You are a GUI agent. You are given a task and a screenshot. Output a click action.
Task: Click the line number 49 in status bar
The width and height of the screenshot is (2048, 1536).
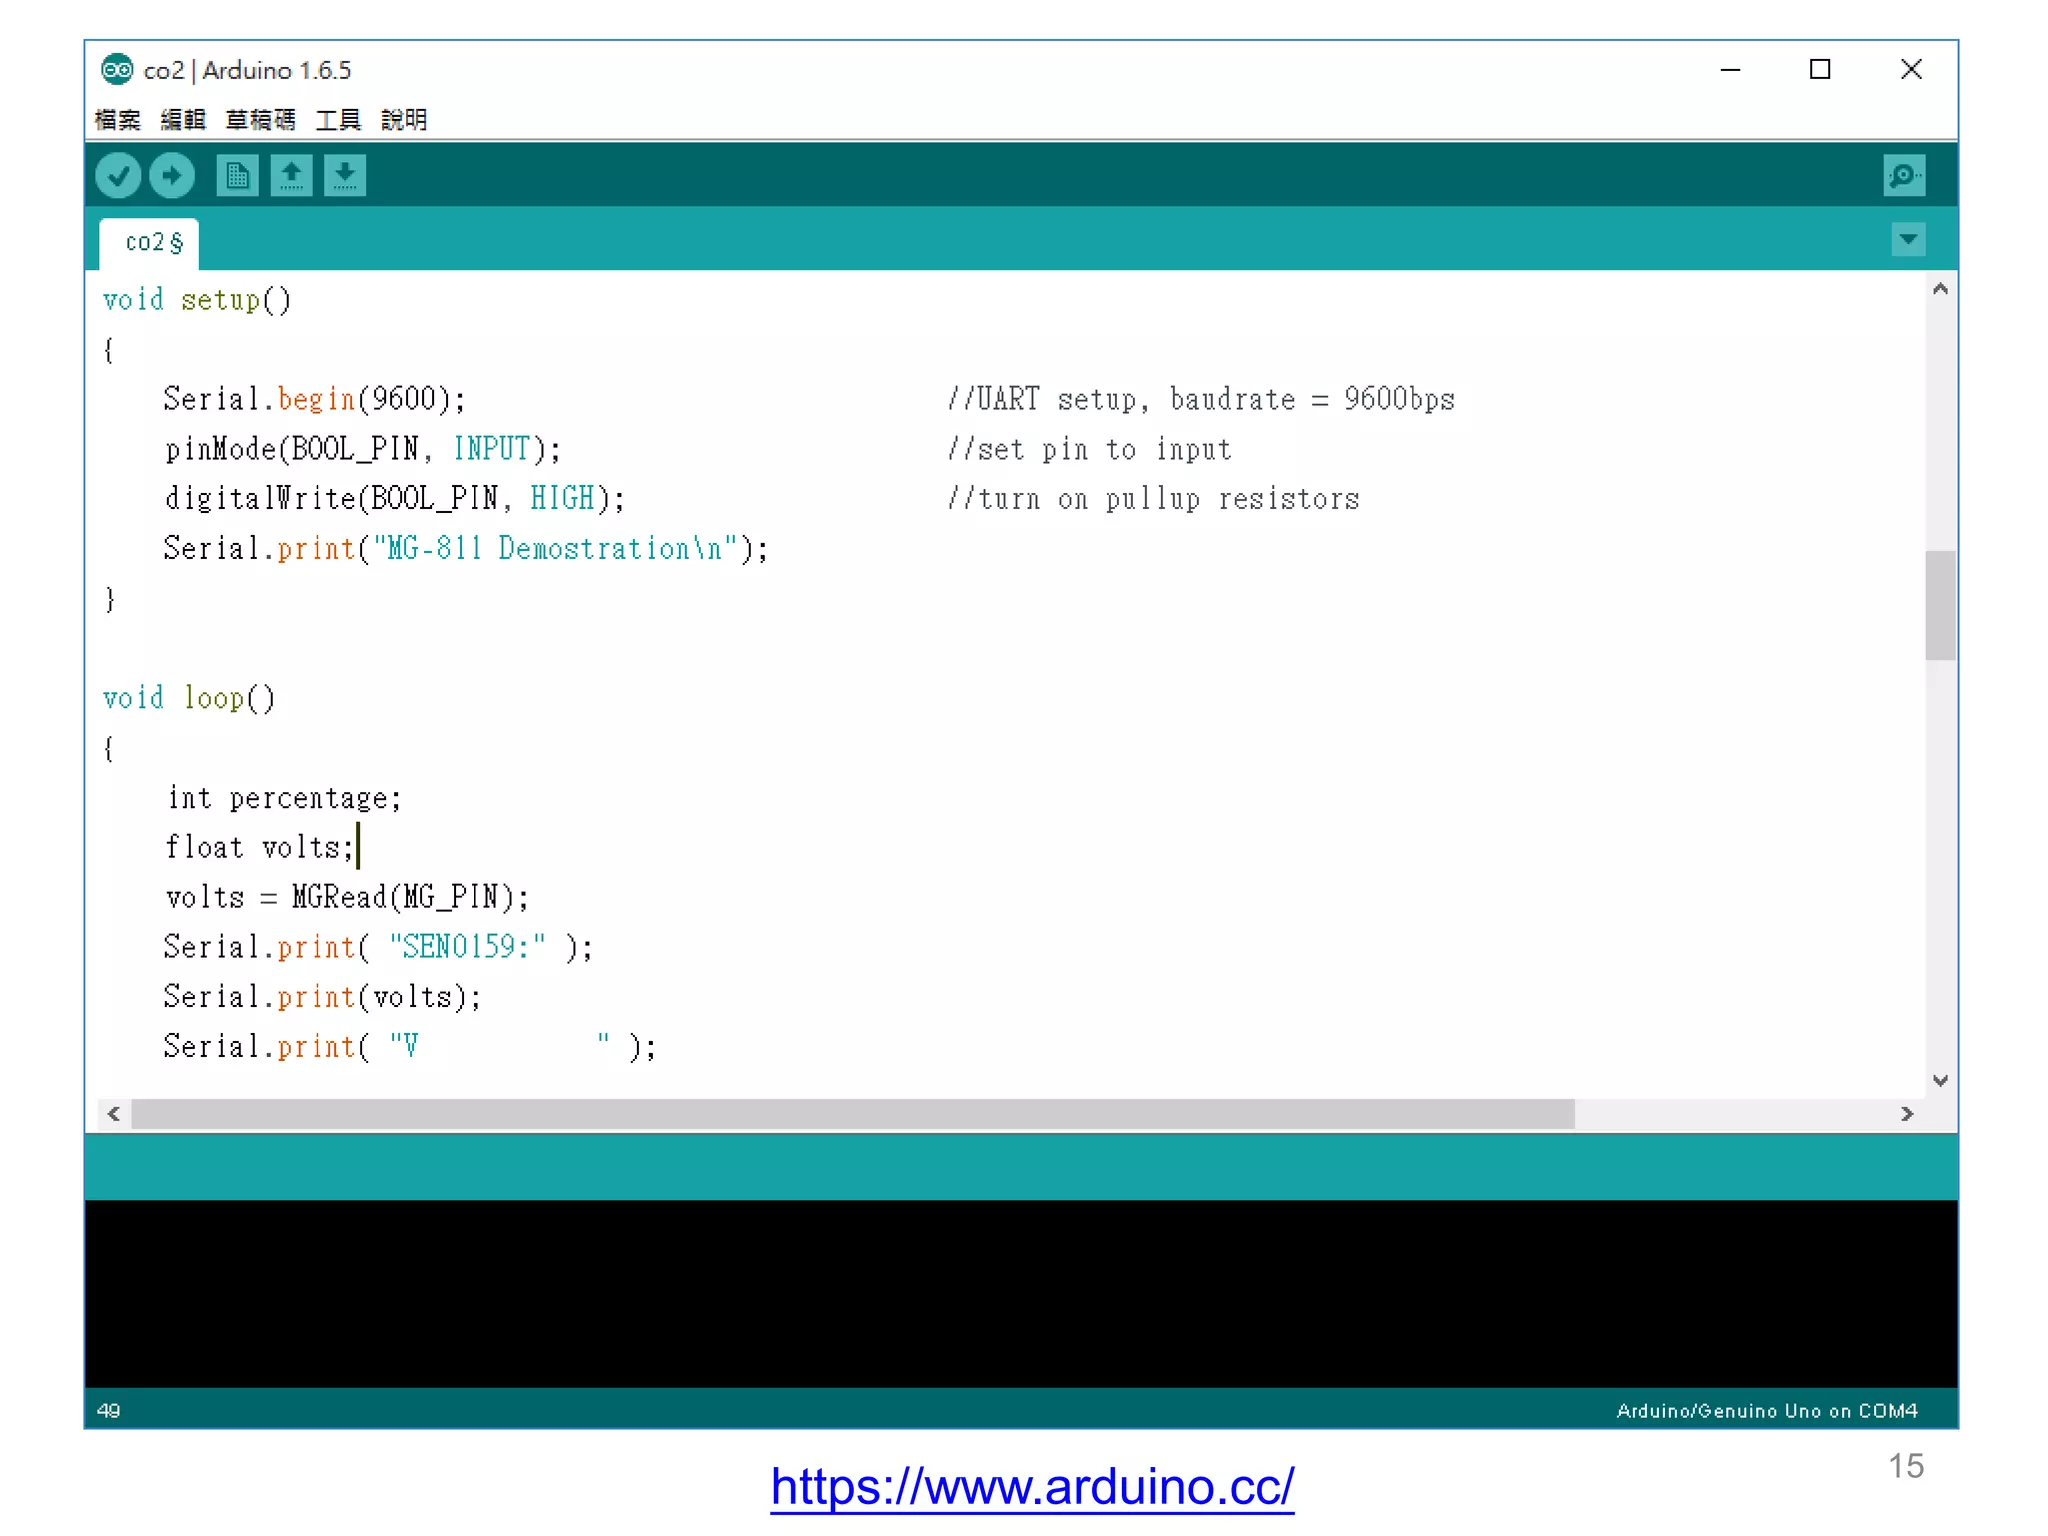pyautogui.click(x=109, y=1410)
